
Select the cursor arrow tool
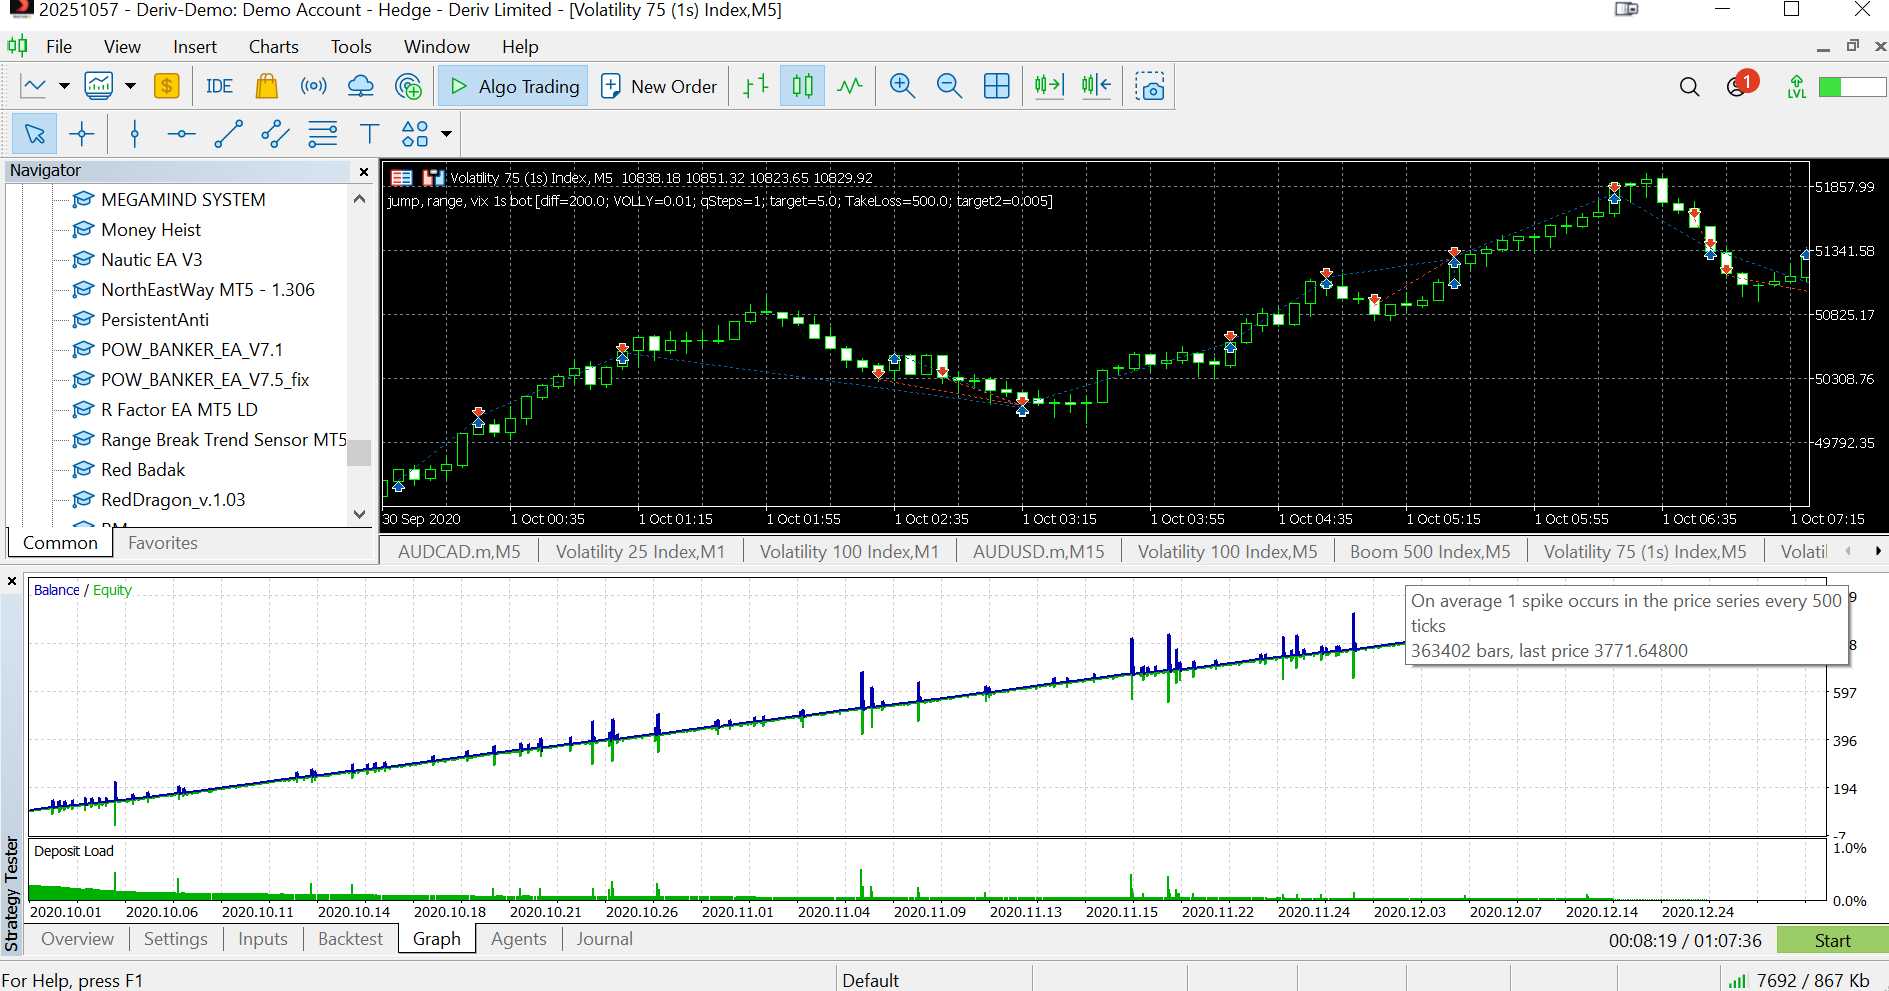click(35, 133)
